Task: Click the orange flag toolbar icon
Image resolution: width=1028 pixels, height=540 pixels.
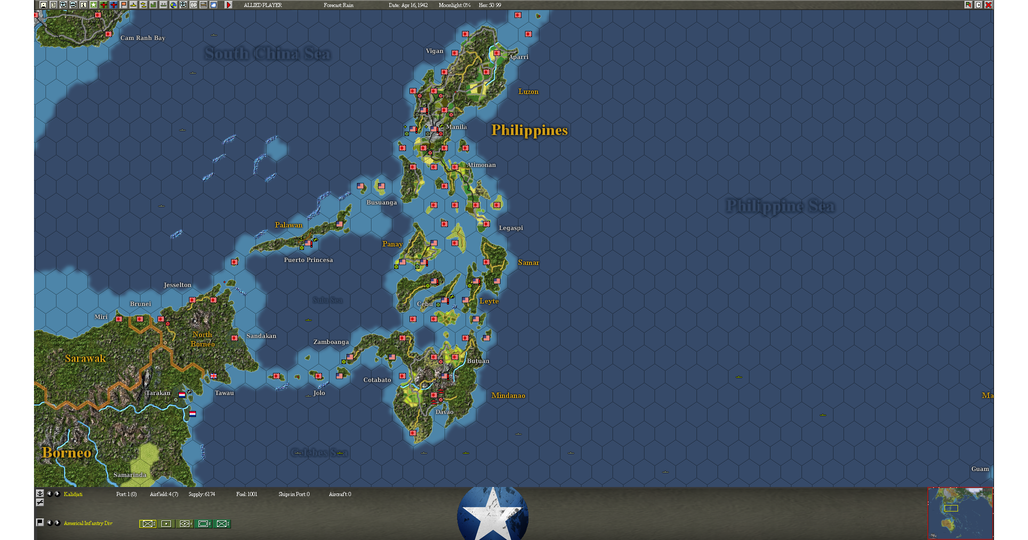Action: [x=123, y=5]
